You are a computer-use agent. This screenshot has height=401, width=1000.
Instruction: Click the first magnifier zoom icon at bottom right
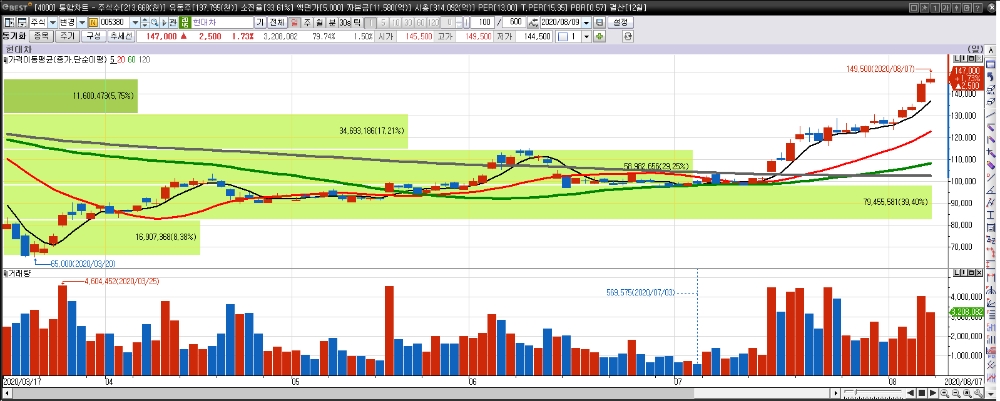coord(945,393)
